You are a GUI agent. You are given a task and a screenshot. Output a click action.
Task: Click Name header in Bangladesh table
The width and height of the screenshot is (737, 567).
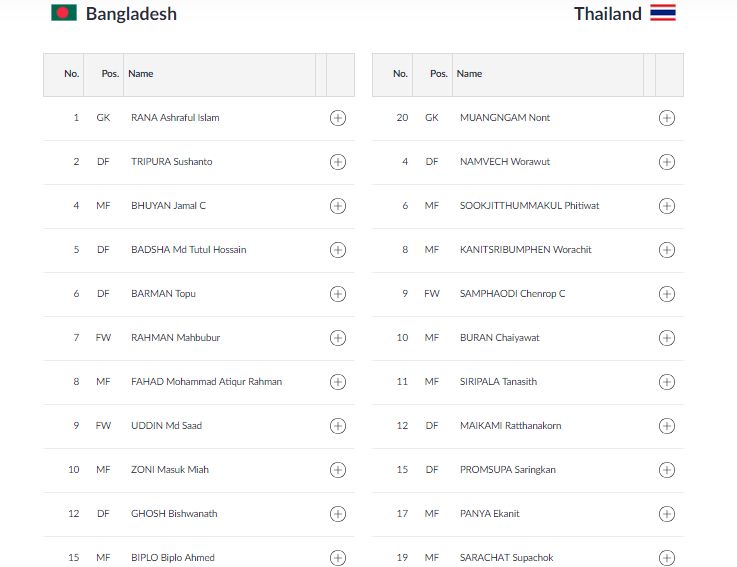coord(141,74)
